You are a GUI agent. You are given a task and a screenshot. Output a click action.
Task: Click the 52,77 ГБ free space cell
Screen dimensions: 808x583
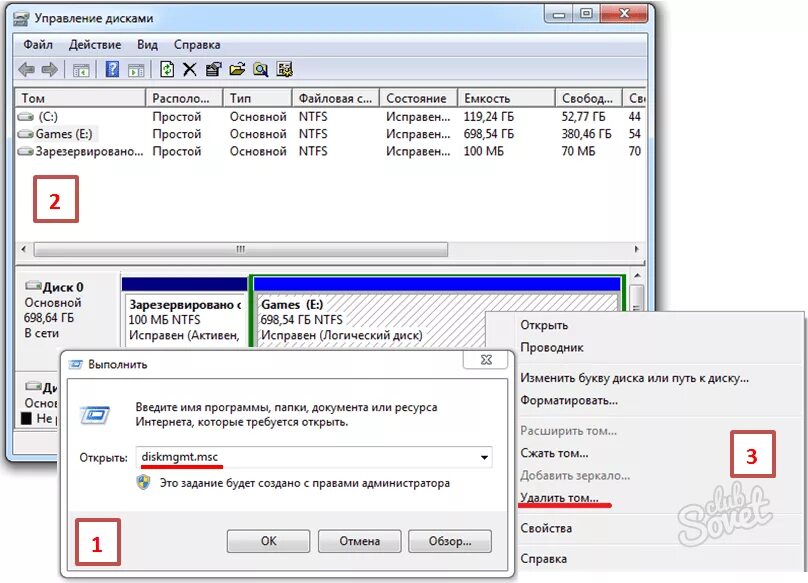tap(583, 117)
